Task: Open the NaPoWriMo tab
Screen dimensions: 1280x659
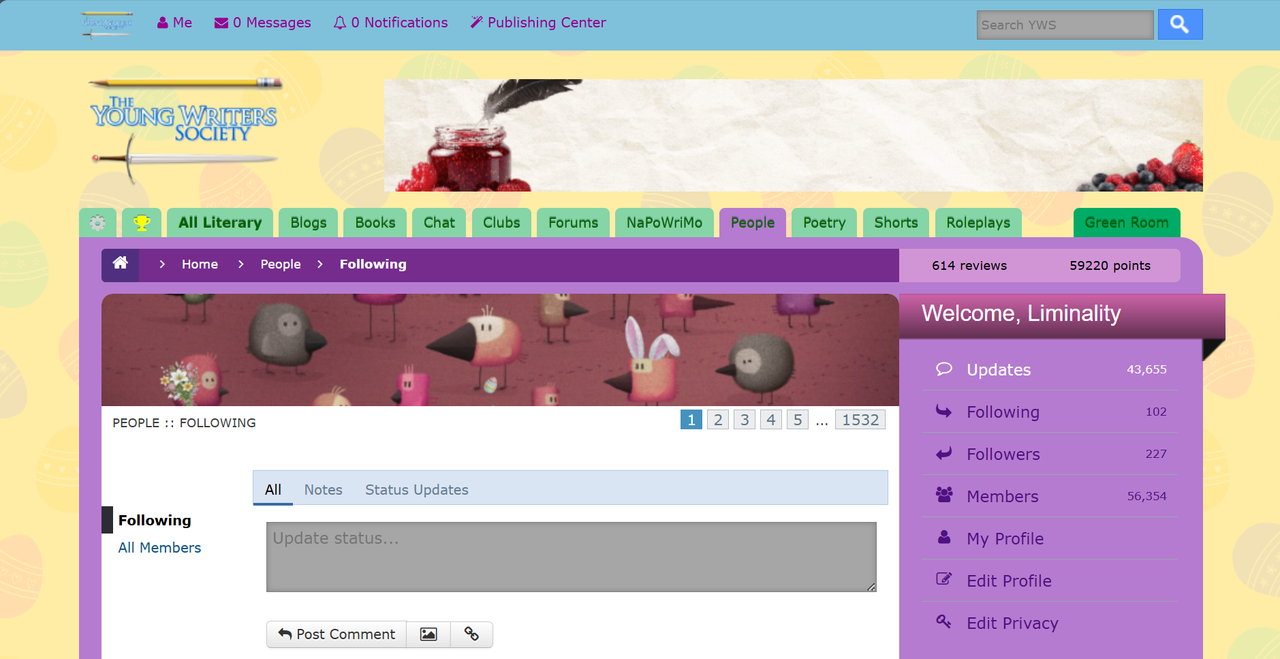Action: 664,223
